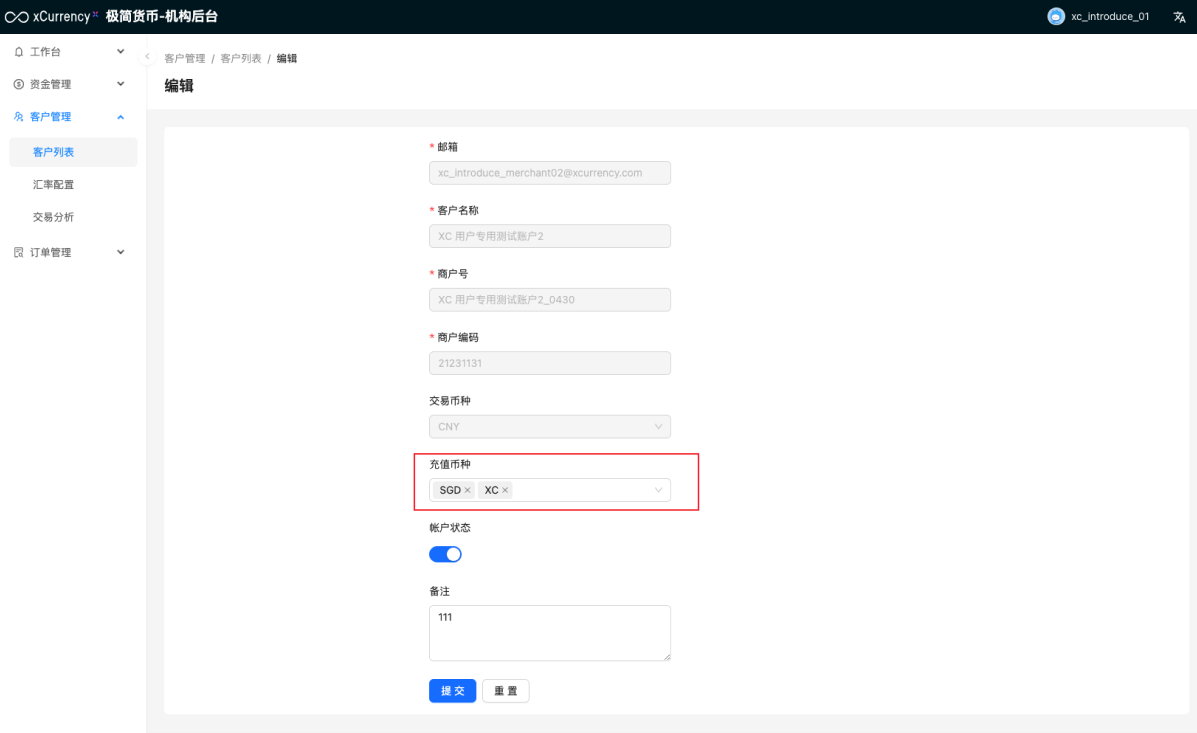Open 汇率配置 in the sidebar
The width and height of the screenshot is (1197, 733).
(x=53, y=185)
